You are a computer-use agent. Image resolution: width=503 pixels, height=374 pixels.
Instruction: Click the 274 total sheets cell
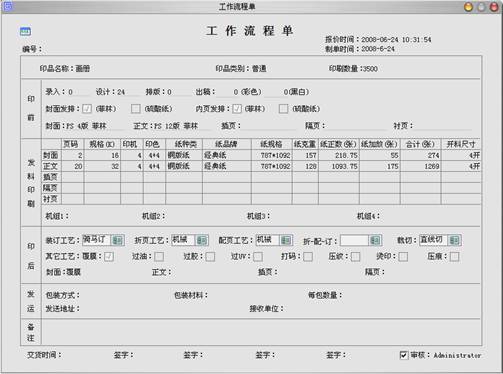(x=420, y=155)
